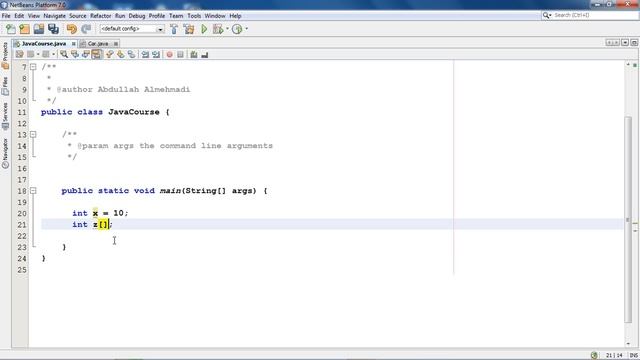Collapse the main method fold at line 18
The width and height of the screenshot is (640, 360).
pyautogui.click(x=33, y=191)
